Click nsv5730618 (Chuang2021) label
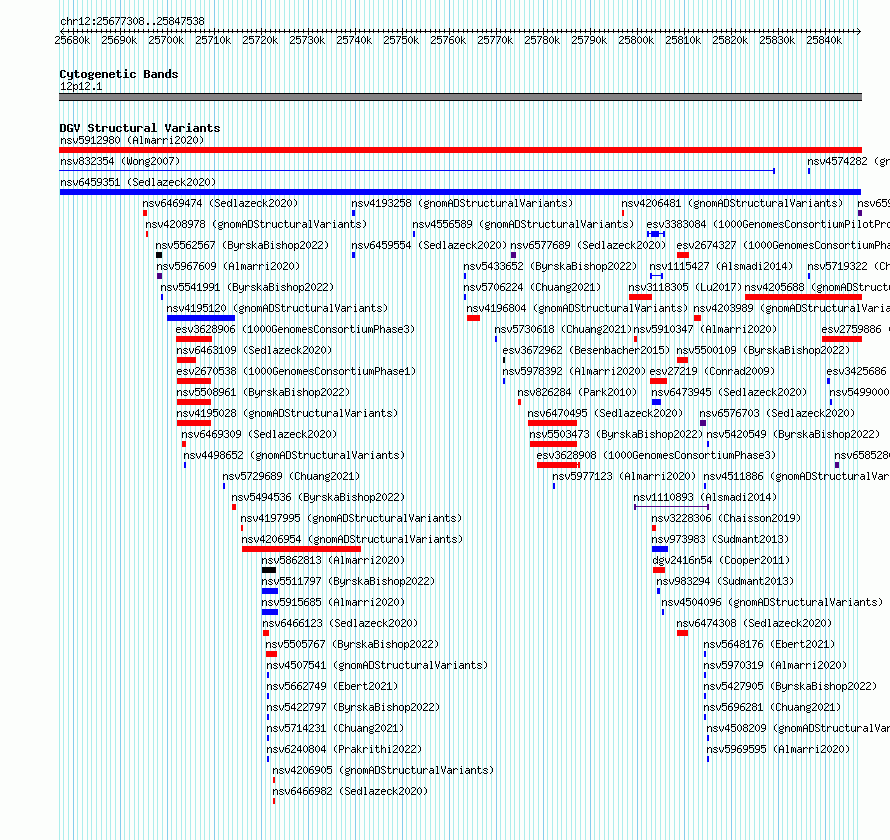 coord(563,329)
